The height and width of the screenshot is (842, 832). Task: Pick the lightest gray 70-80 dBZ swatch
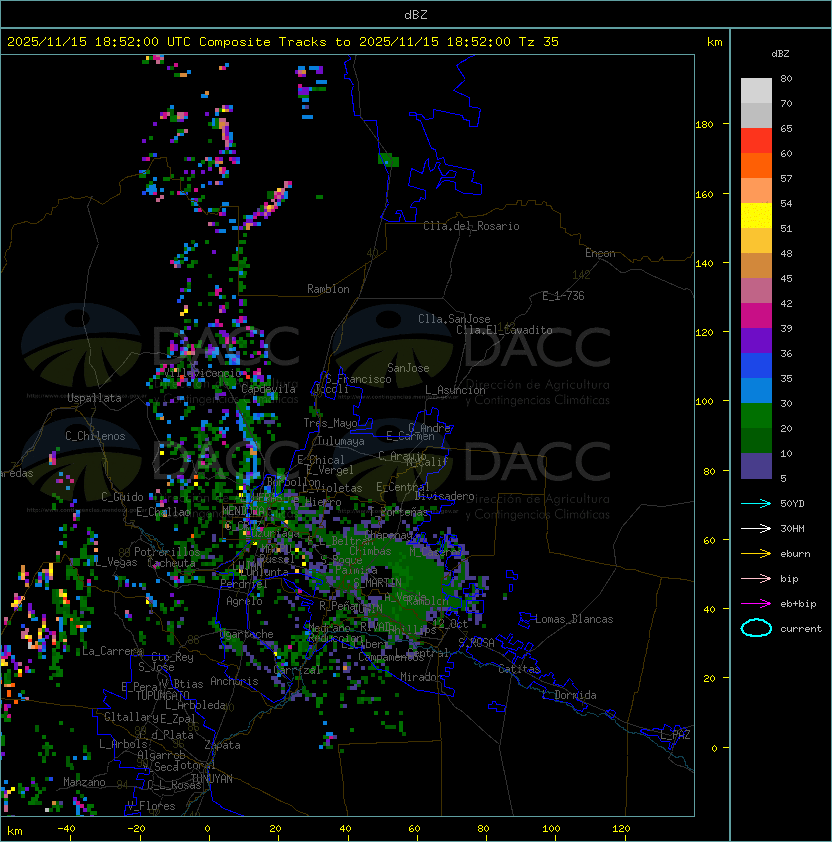(x=756, y=91)
